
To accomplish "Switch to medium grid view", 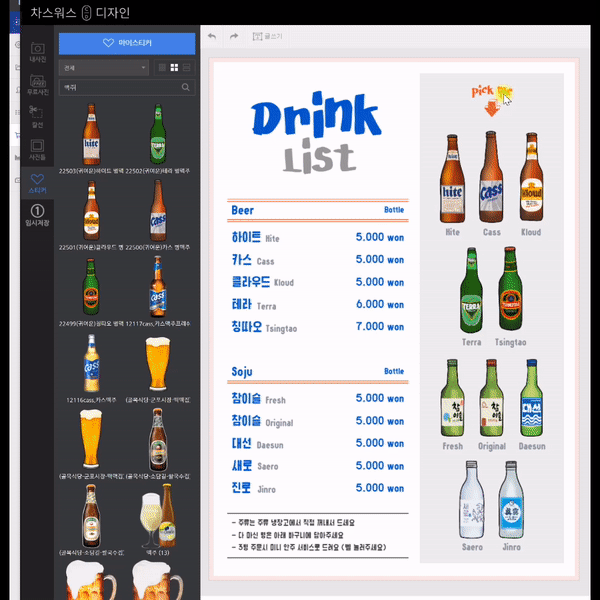I will coord(174,68).
